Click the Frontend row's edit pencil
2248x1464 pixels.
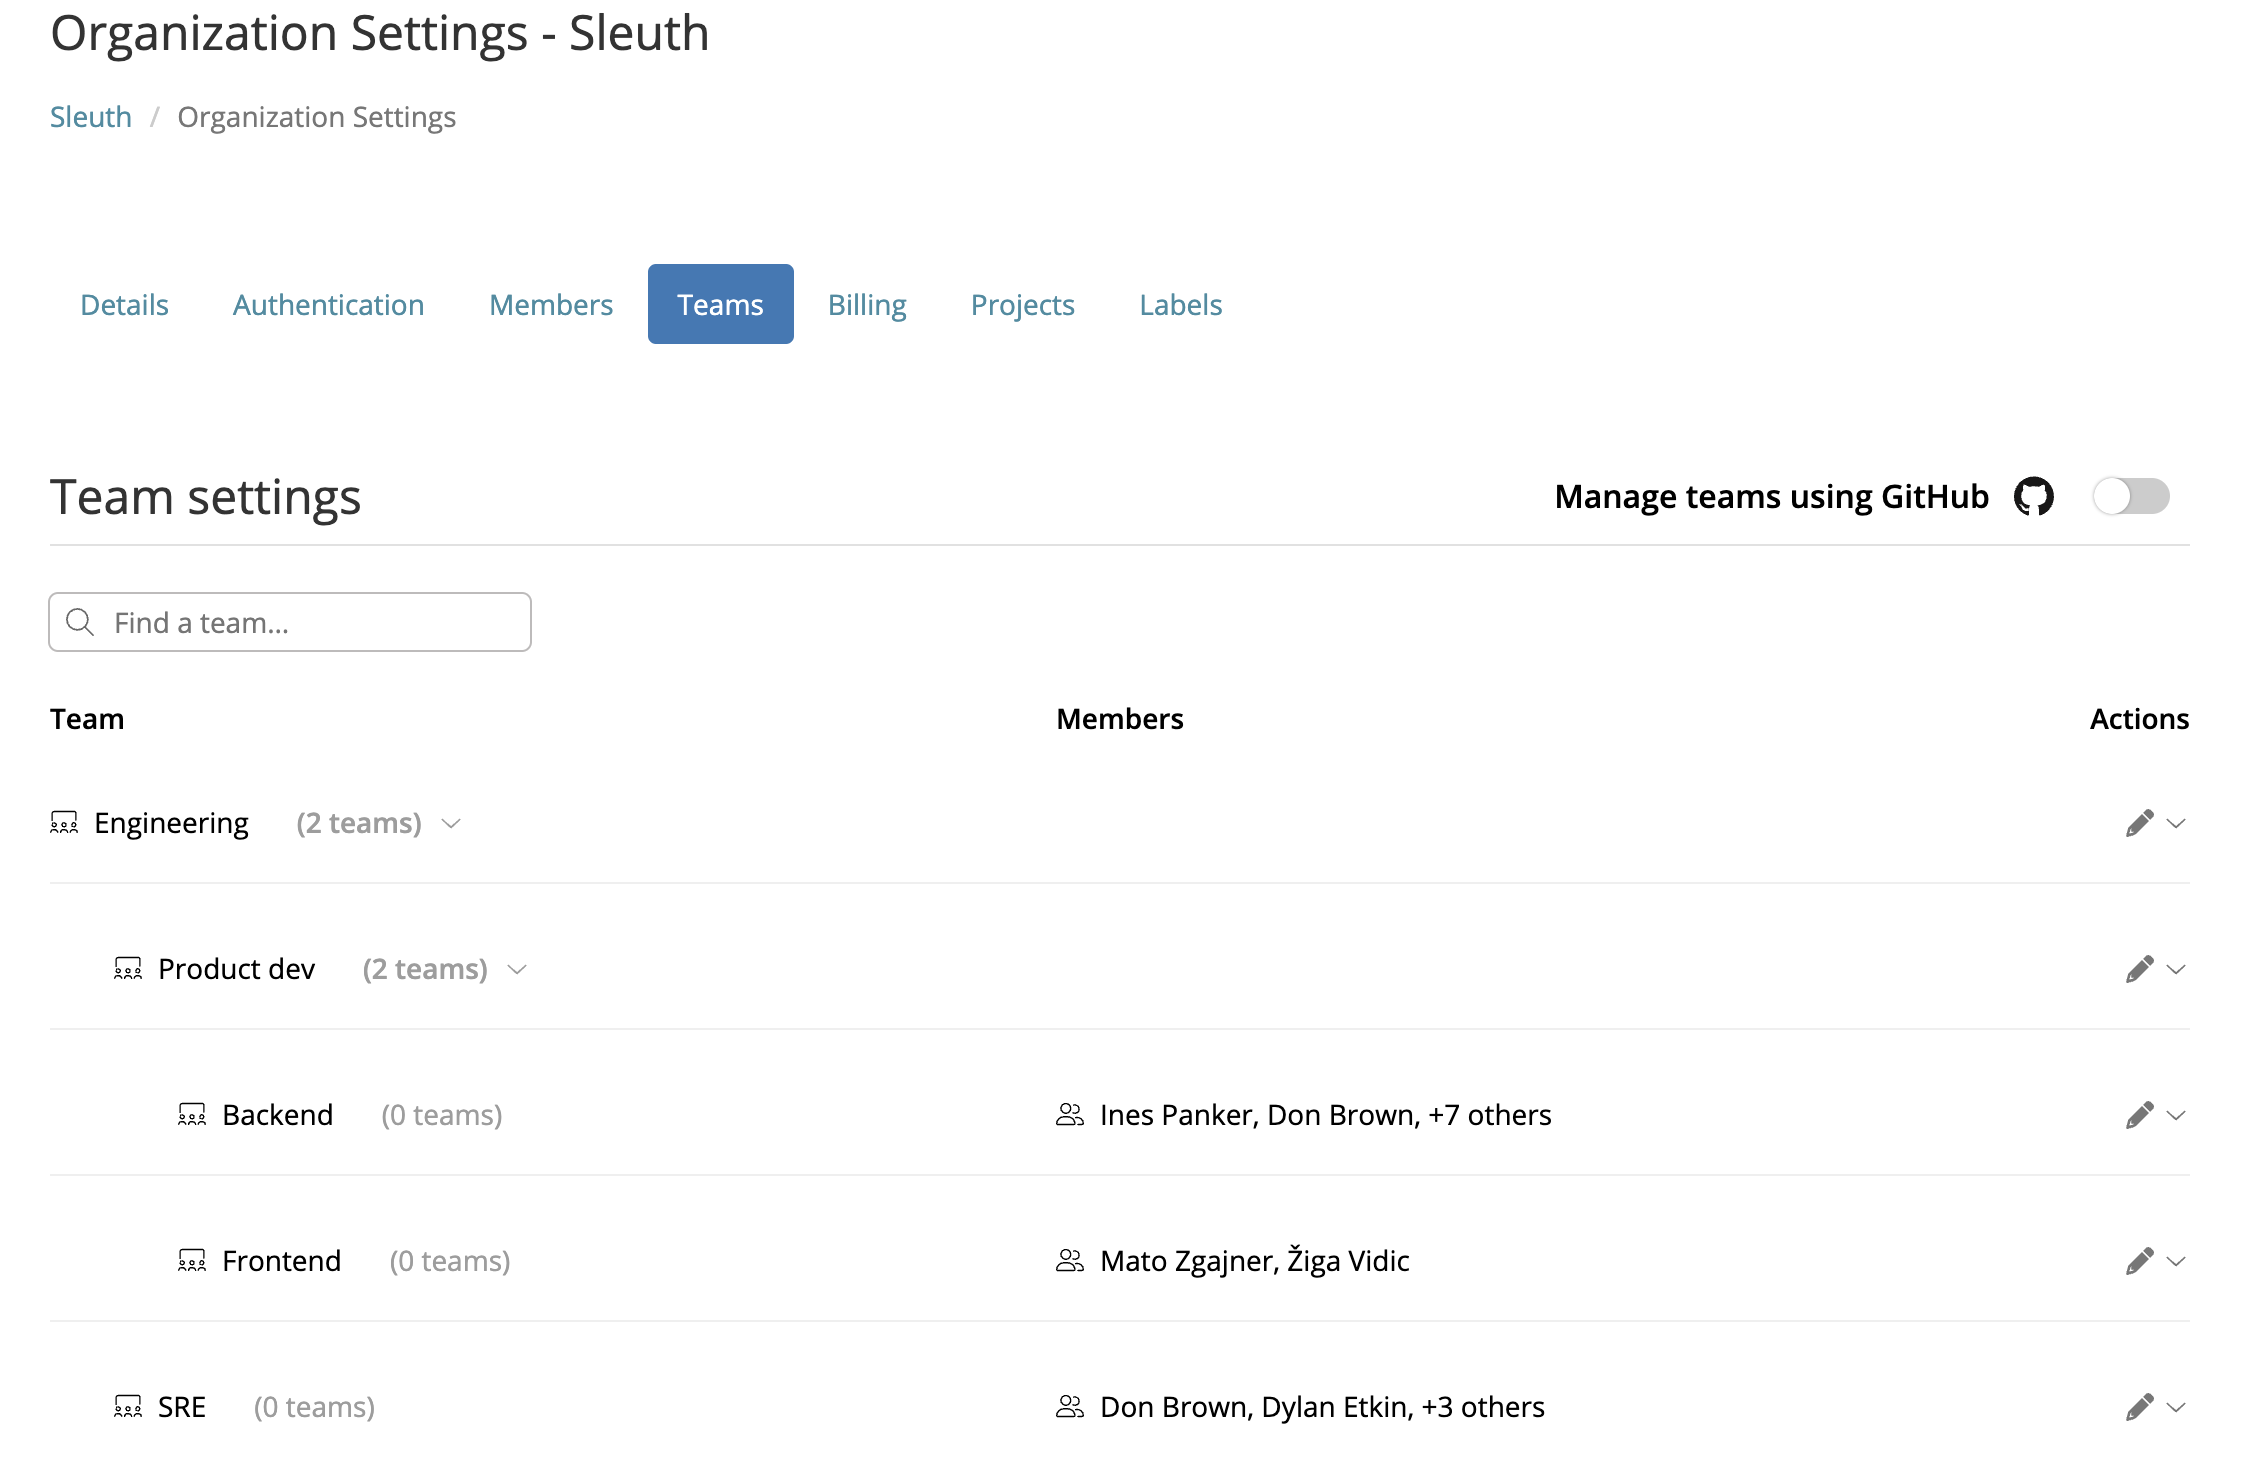click(x=2139, y=1261)
